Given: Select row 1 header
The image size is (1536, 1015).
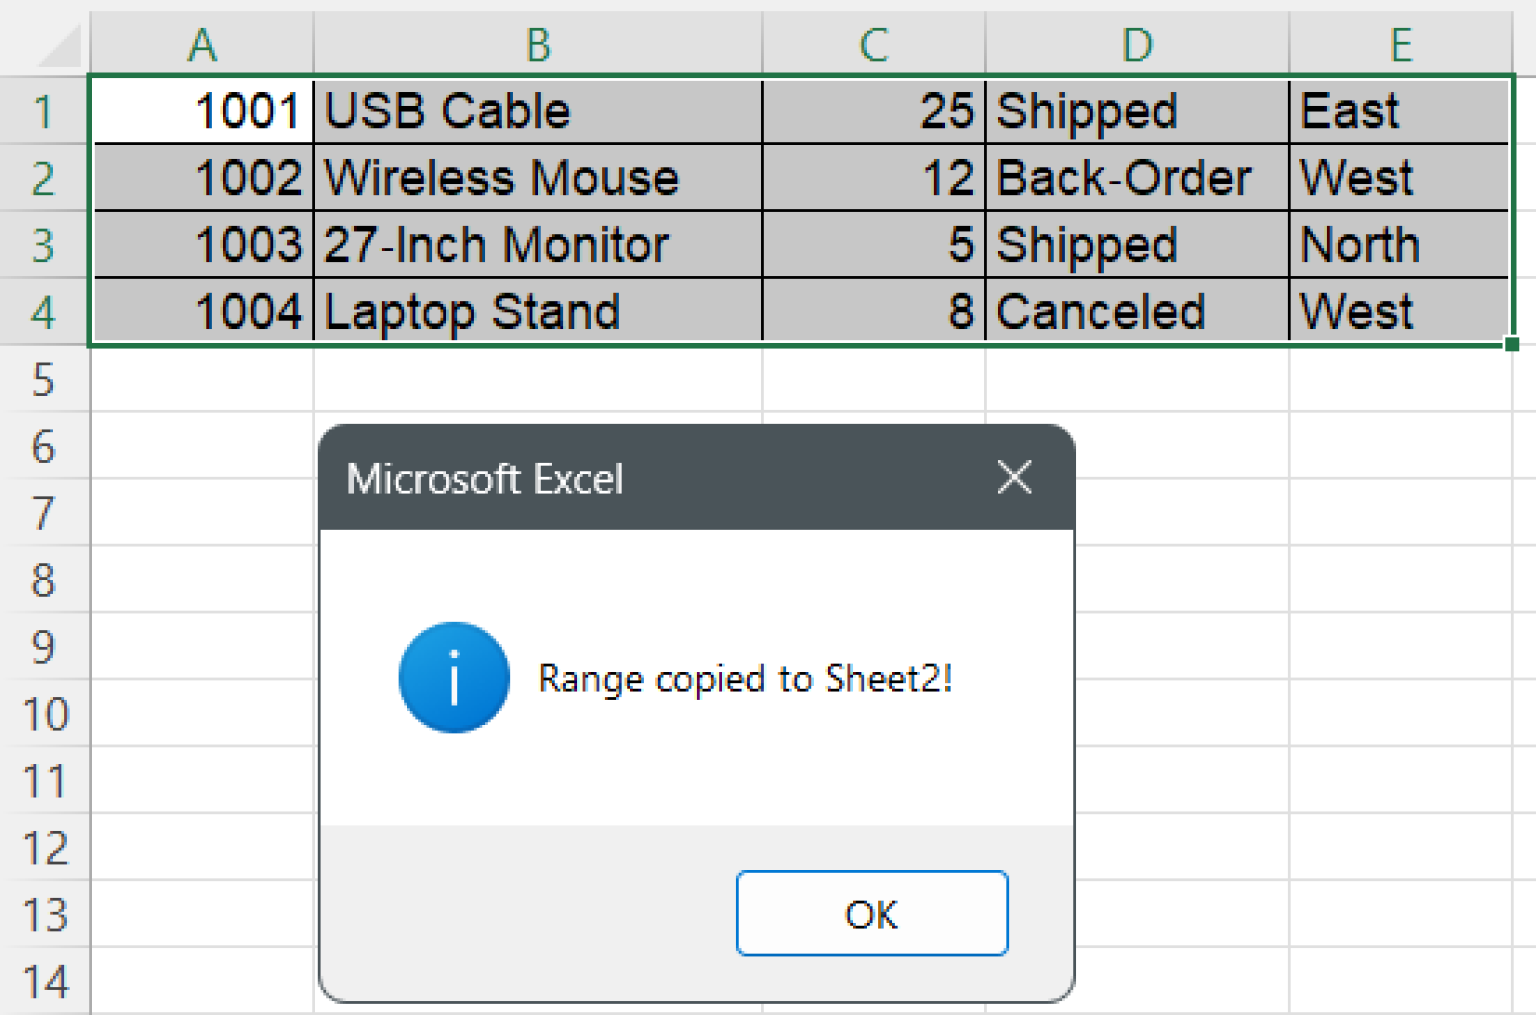Looking at the screenshot, I should point(43,111).
